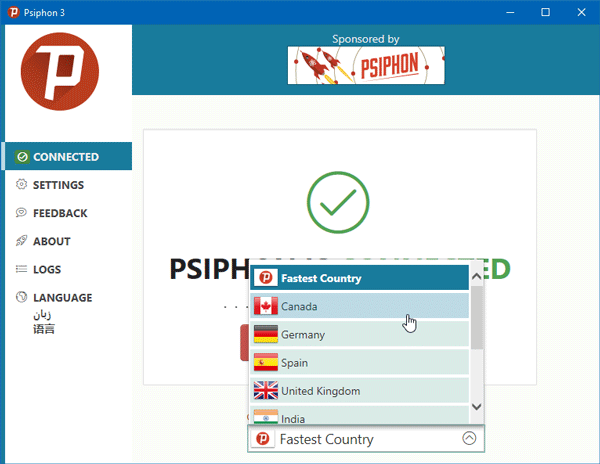The image size is (600, 464).
Task: Choose United Kingdom from the region list
Action: [x=360, y=391]
